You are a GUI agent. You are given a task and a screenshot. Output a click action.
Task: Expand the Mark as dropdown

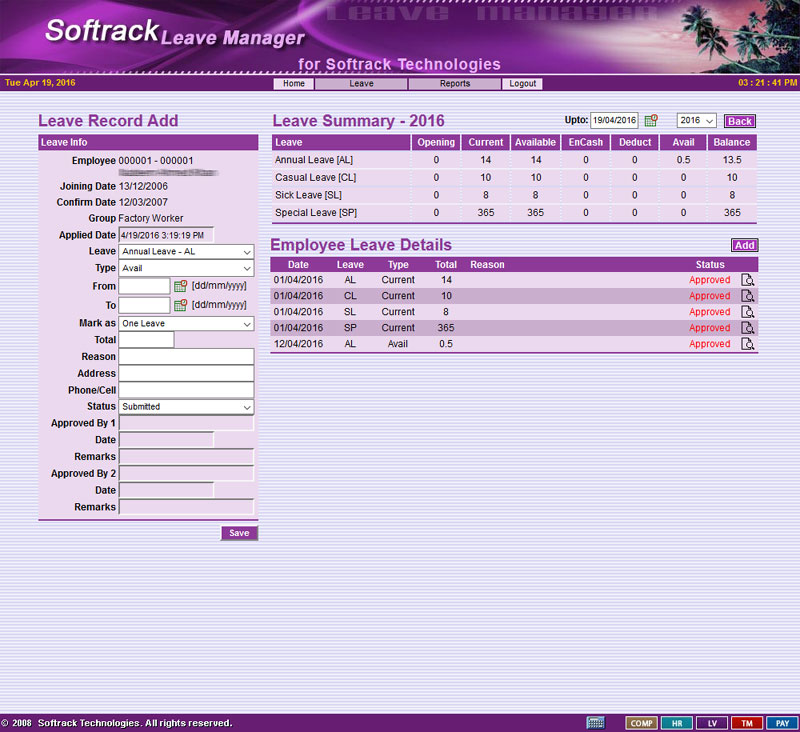pos(186,324)
